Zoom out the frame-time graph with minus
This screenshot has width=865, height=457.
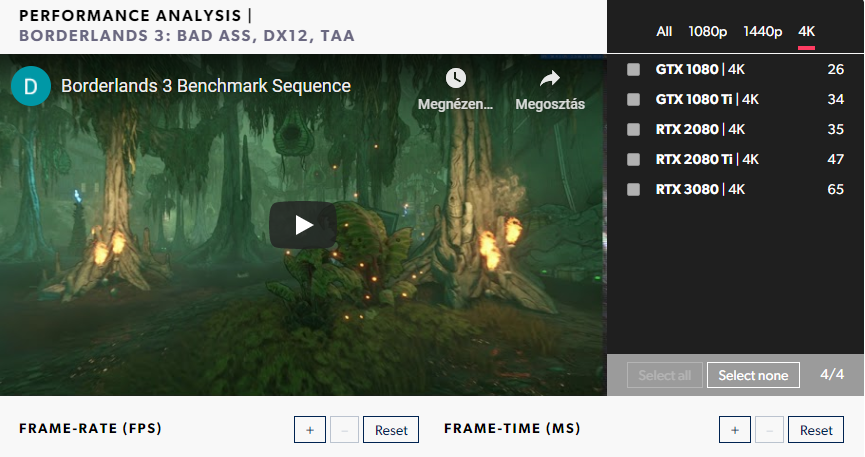point(770,430)
